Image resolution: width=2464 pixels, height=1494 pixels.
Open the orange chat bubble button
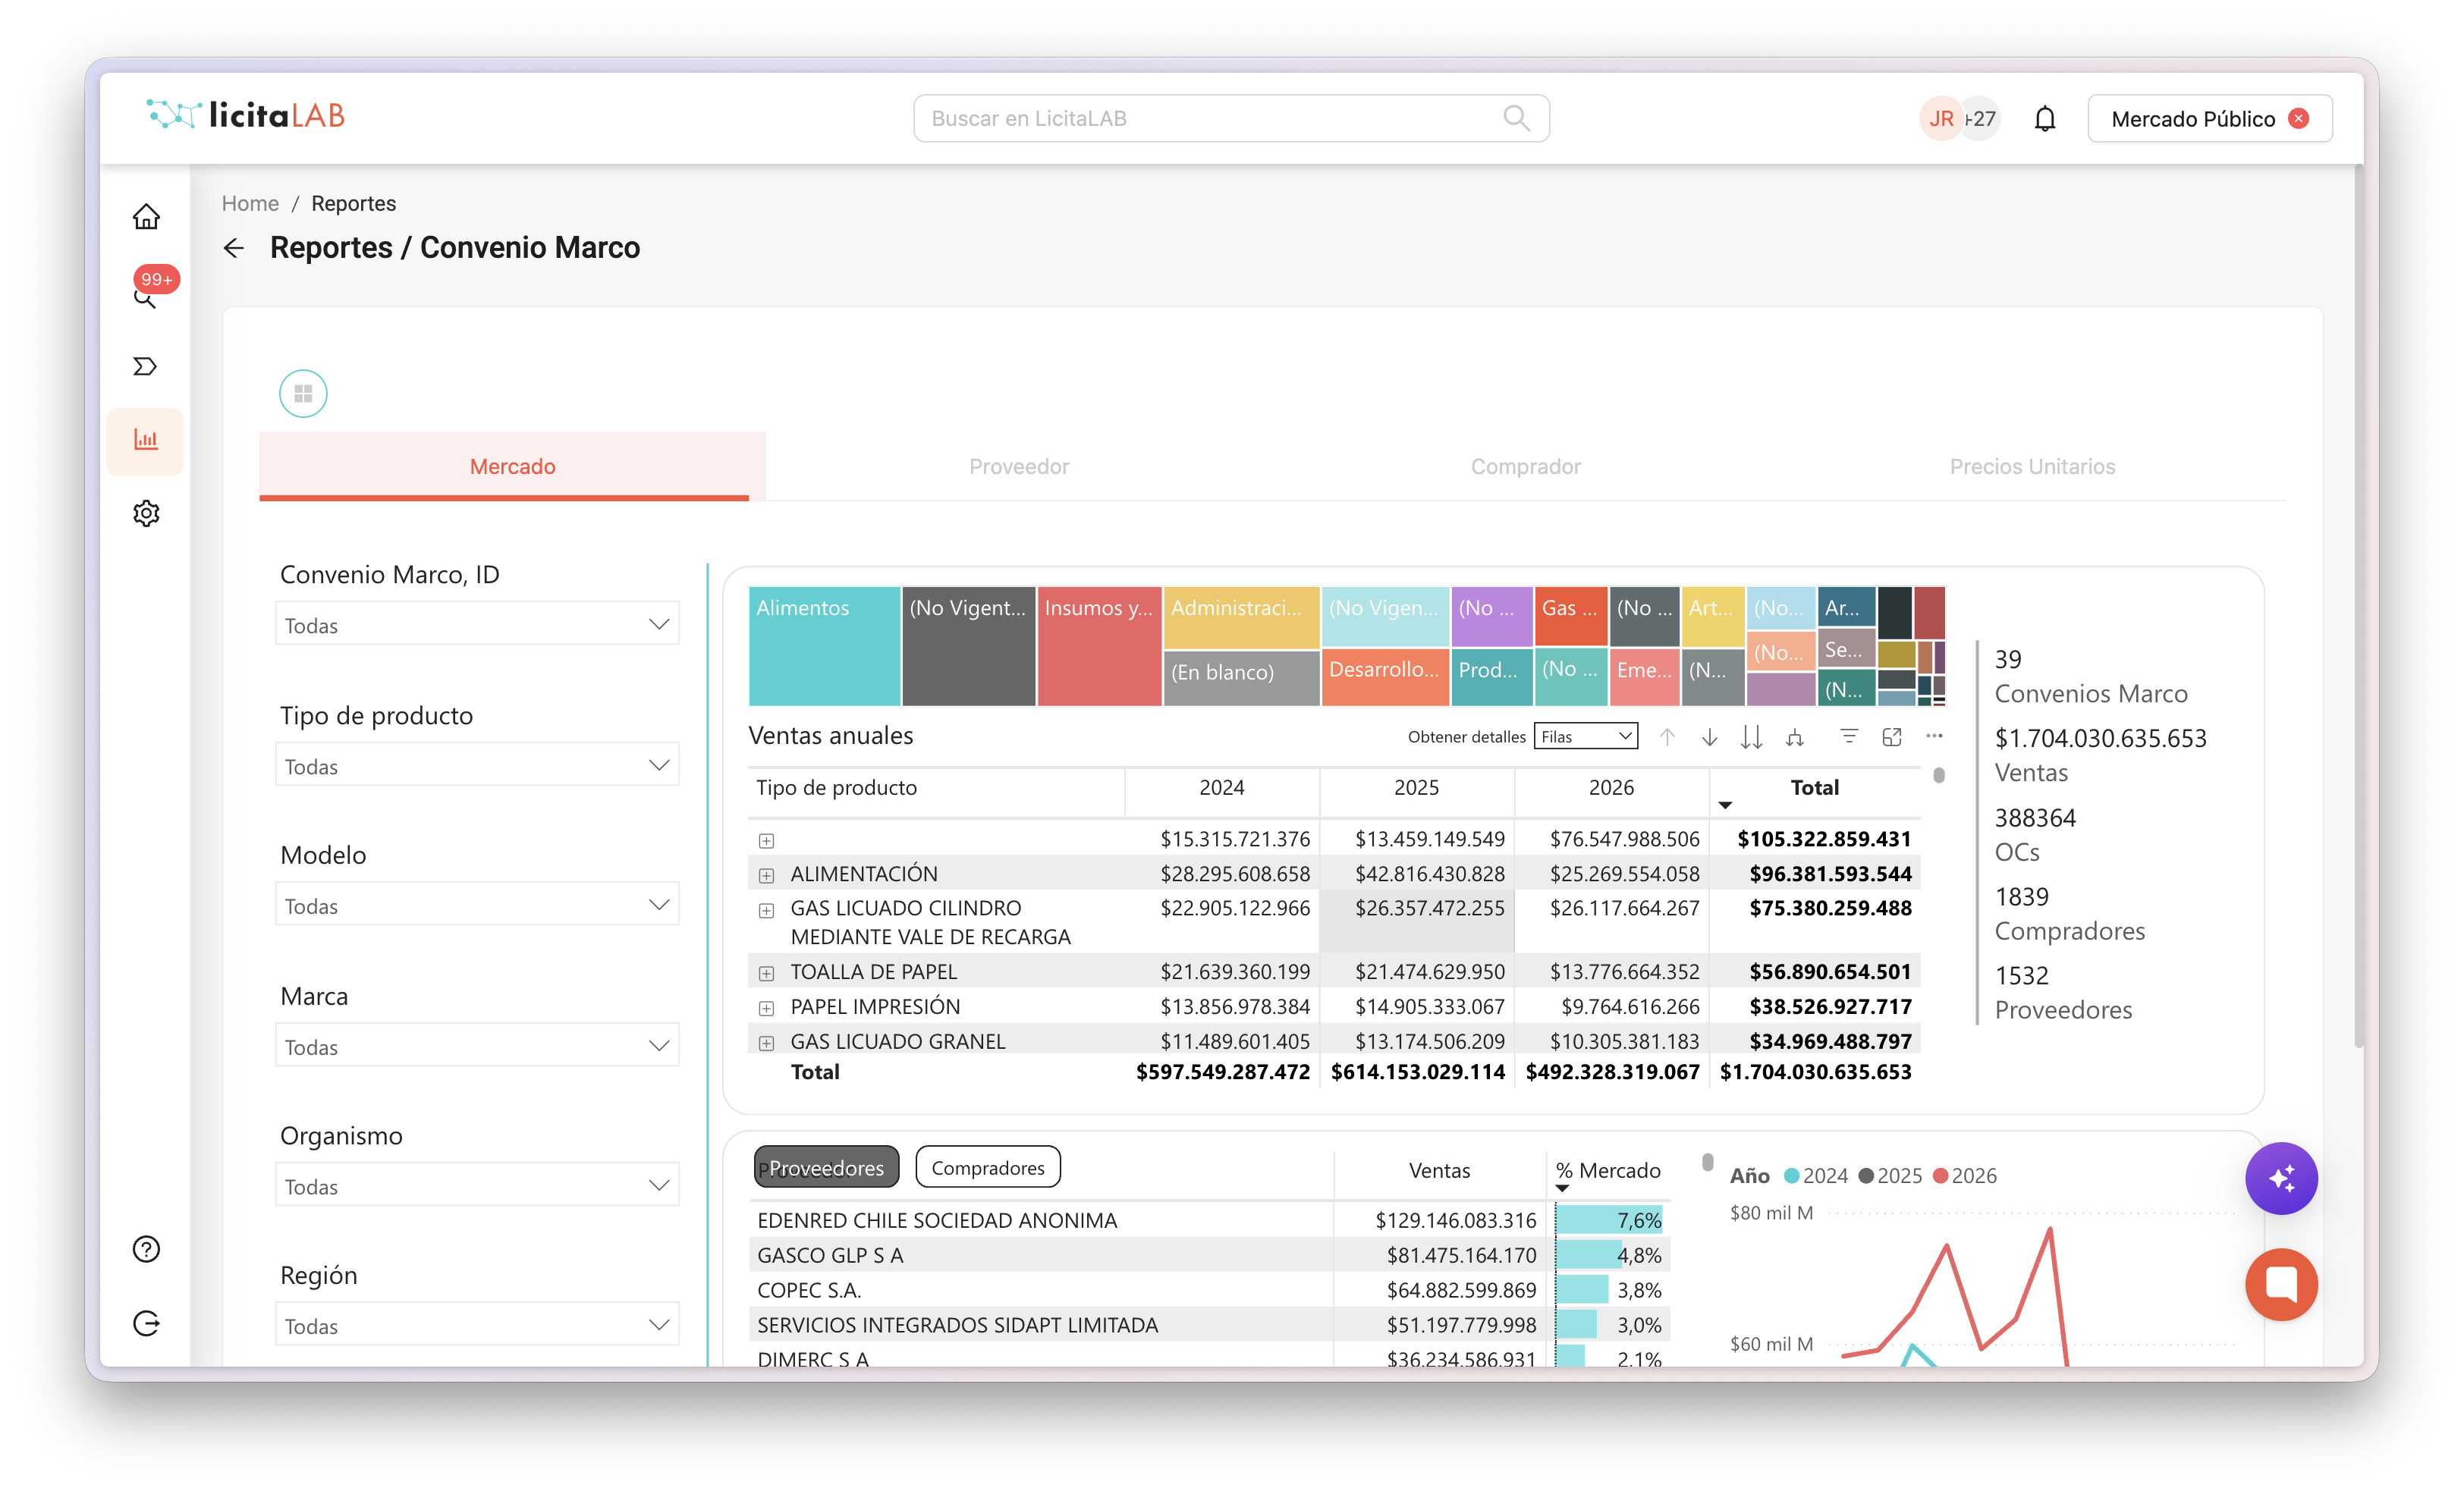coord(2281,1284)
